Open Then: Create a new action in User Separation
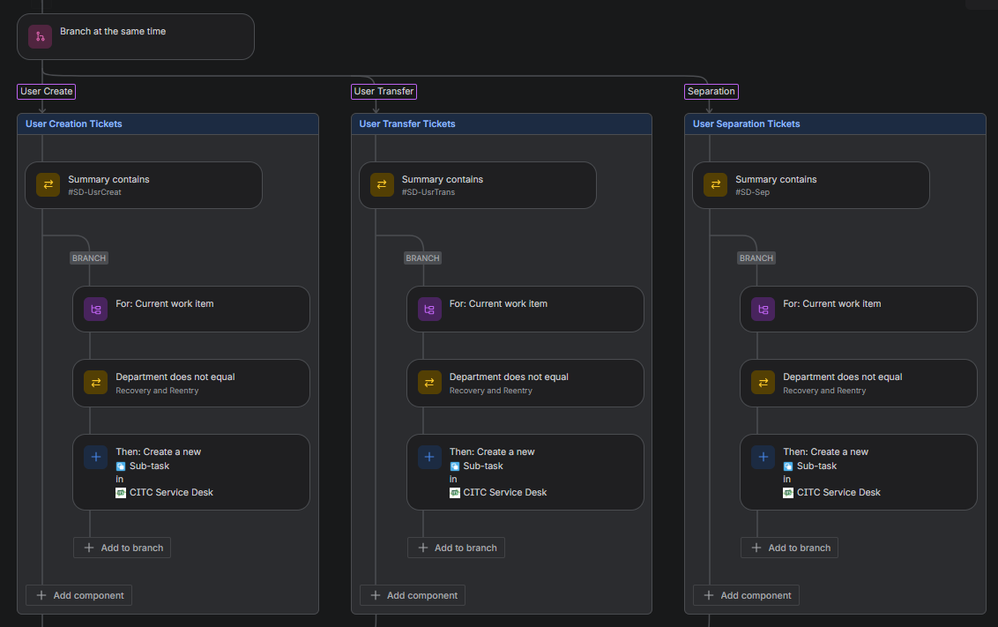Screen dimensions: 998x627 [x=859, y=472]
